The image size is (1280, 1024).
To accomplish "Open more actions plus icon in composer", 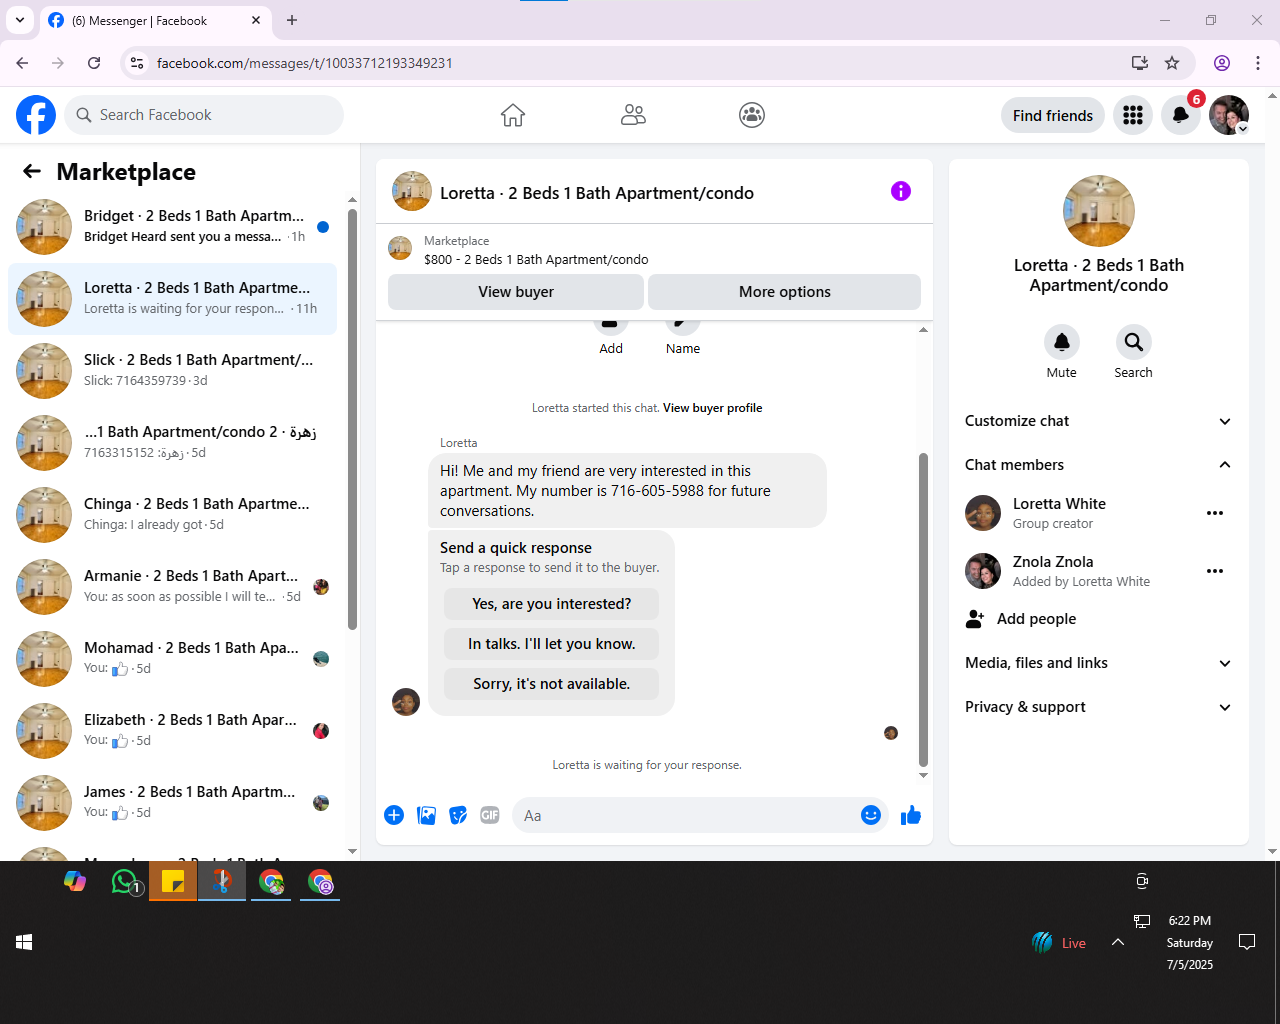I will pos(394,815).
